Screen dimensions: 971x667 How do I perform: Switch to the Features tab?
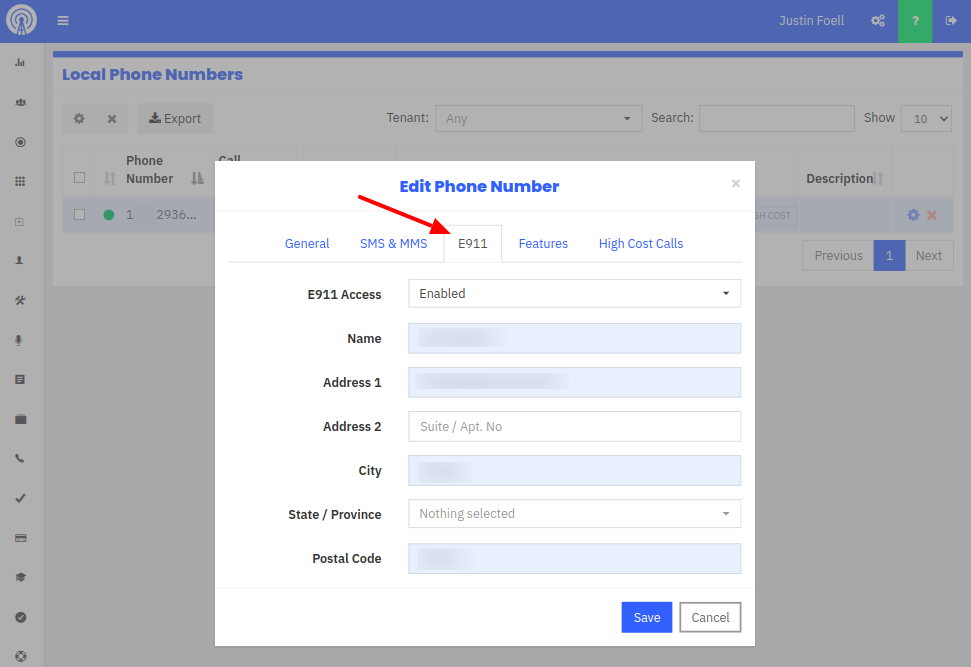[x=543, y=243]
